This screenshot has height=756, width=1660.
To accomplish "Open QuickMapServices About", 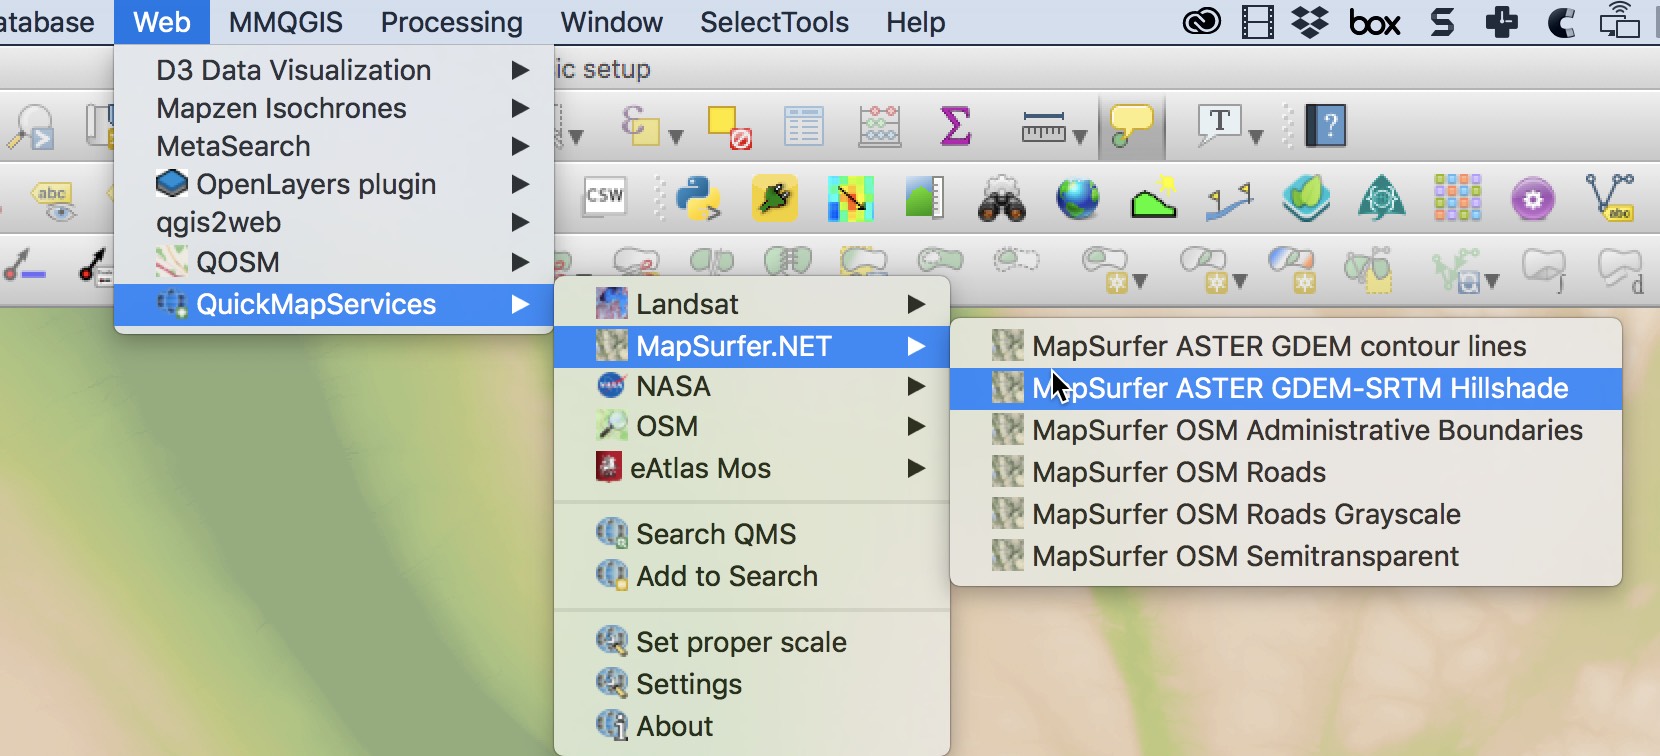I will [x=752, y=726].
